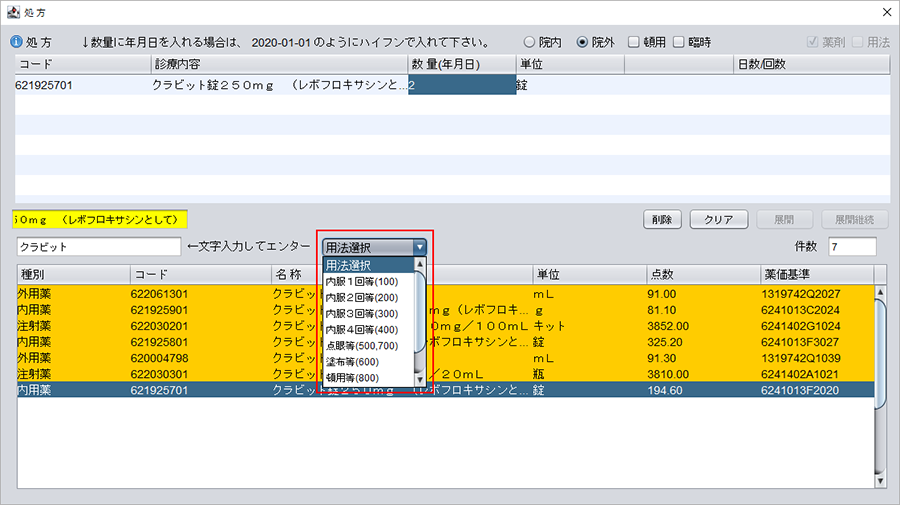The image size is (900, 505).
Task: Choose 内服２回等(200) from the list
Action: pyautogui.click(x=368, y=298)
